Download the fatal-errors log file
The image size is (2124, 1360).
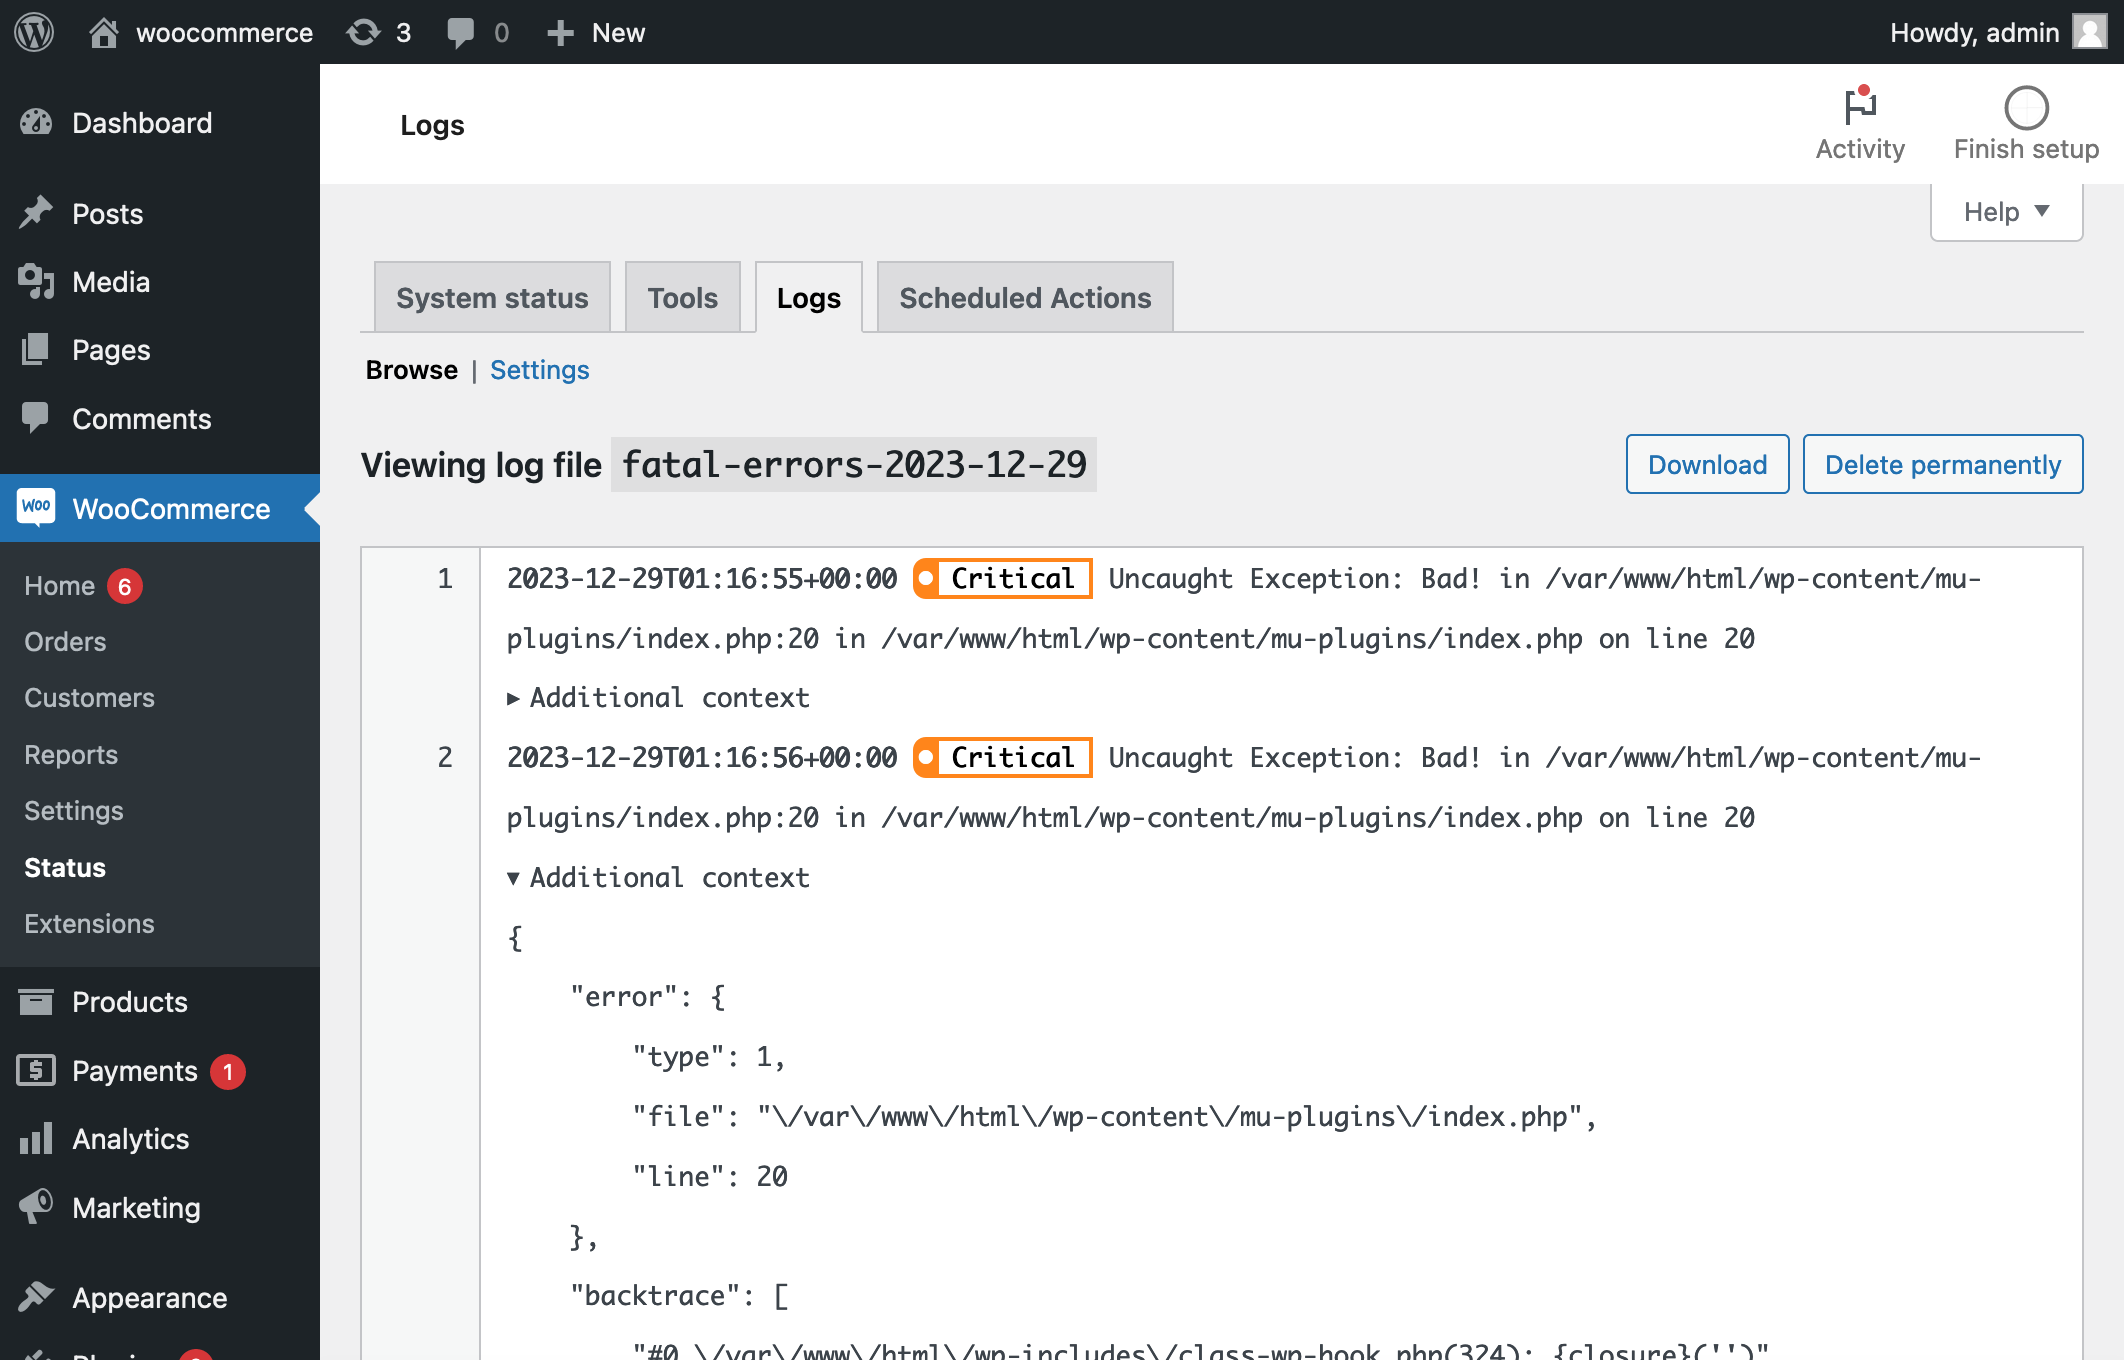[x=1707, y=464]
